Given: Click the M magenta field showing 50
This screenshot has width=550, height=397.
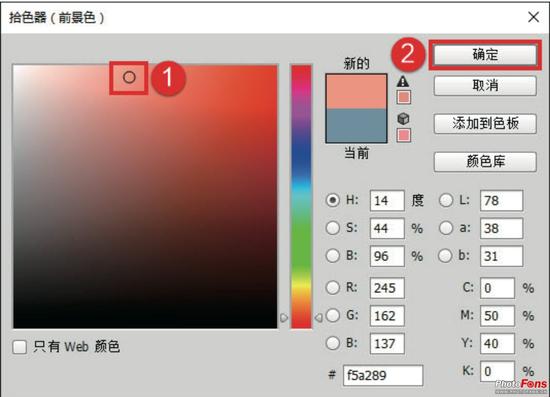Looking at the screenshot, I should 497,316.
